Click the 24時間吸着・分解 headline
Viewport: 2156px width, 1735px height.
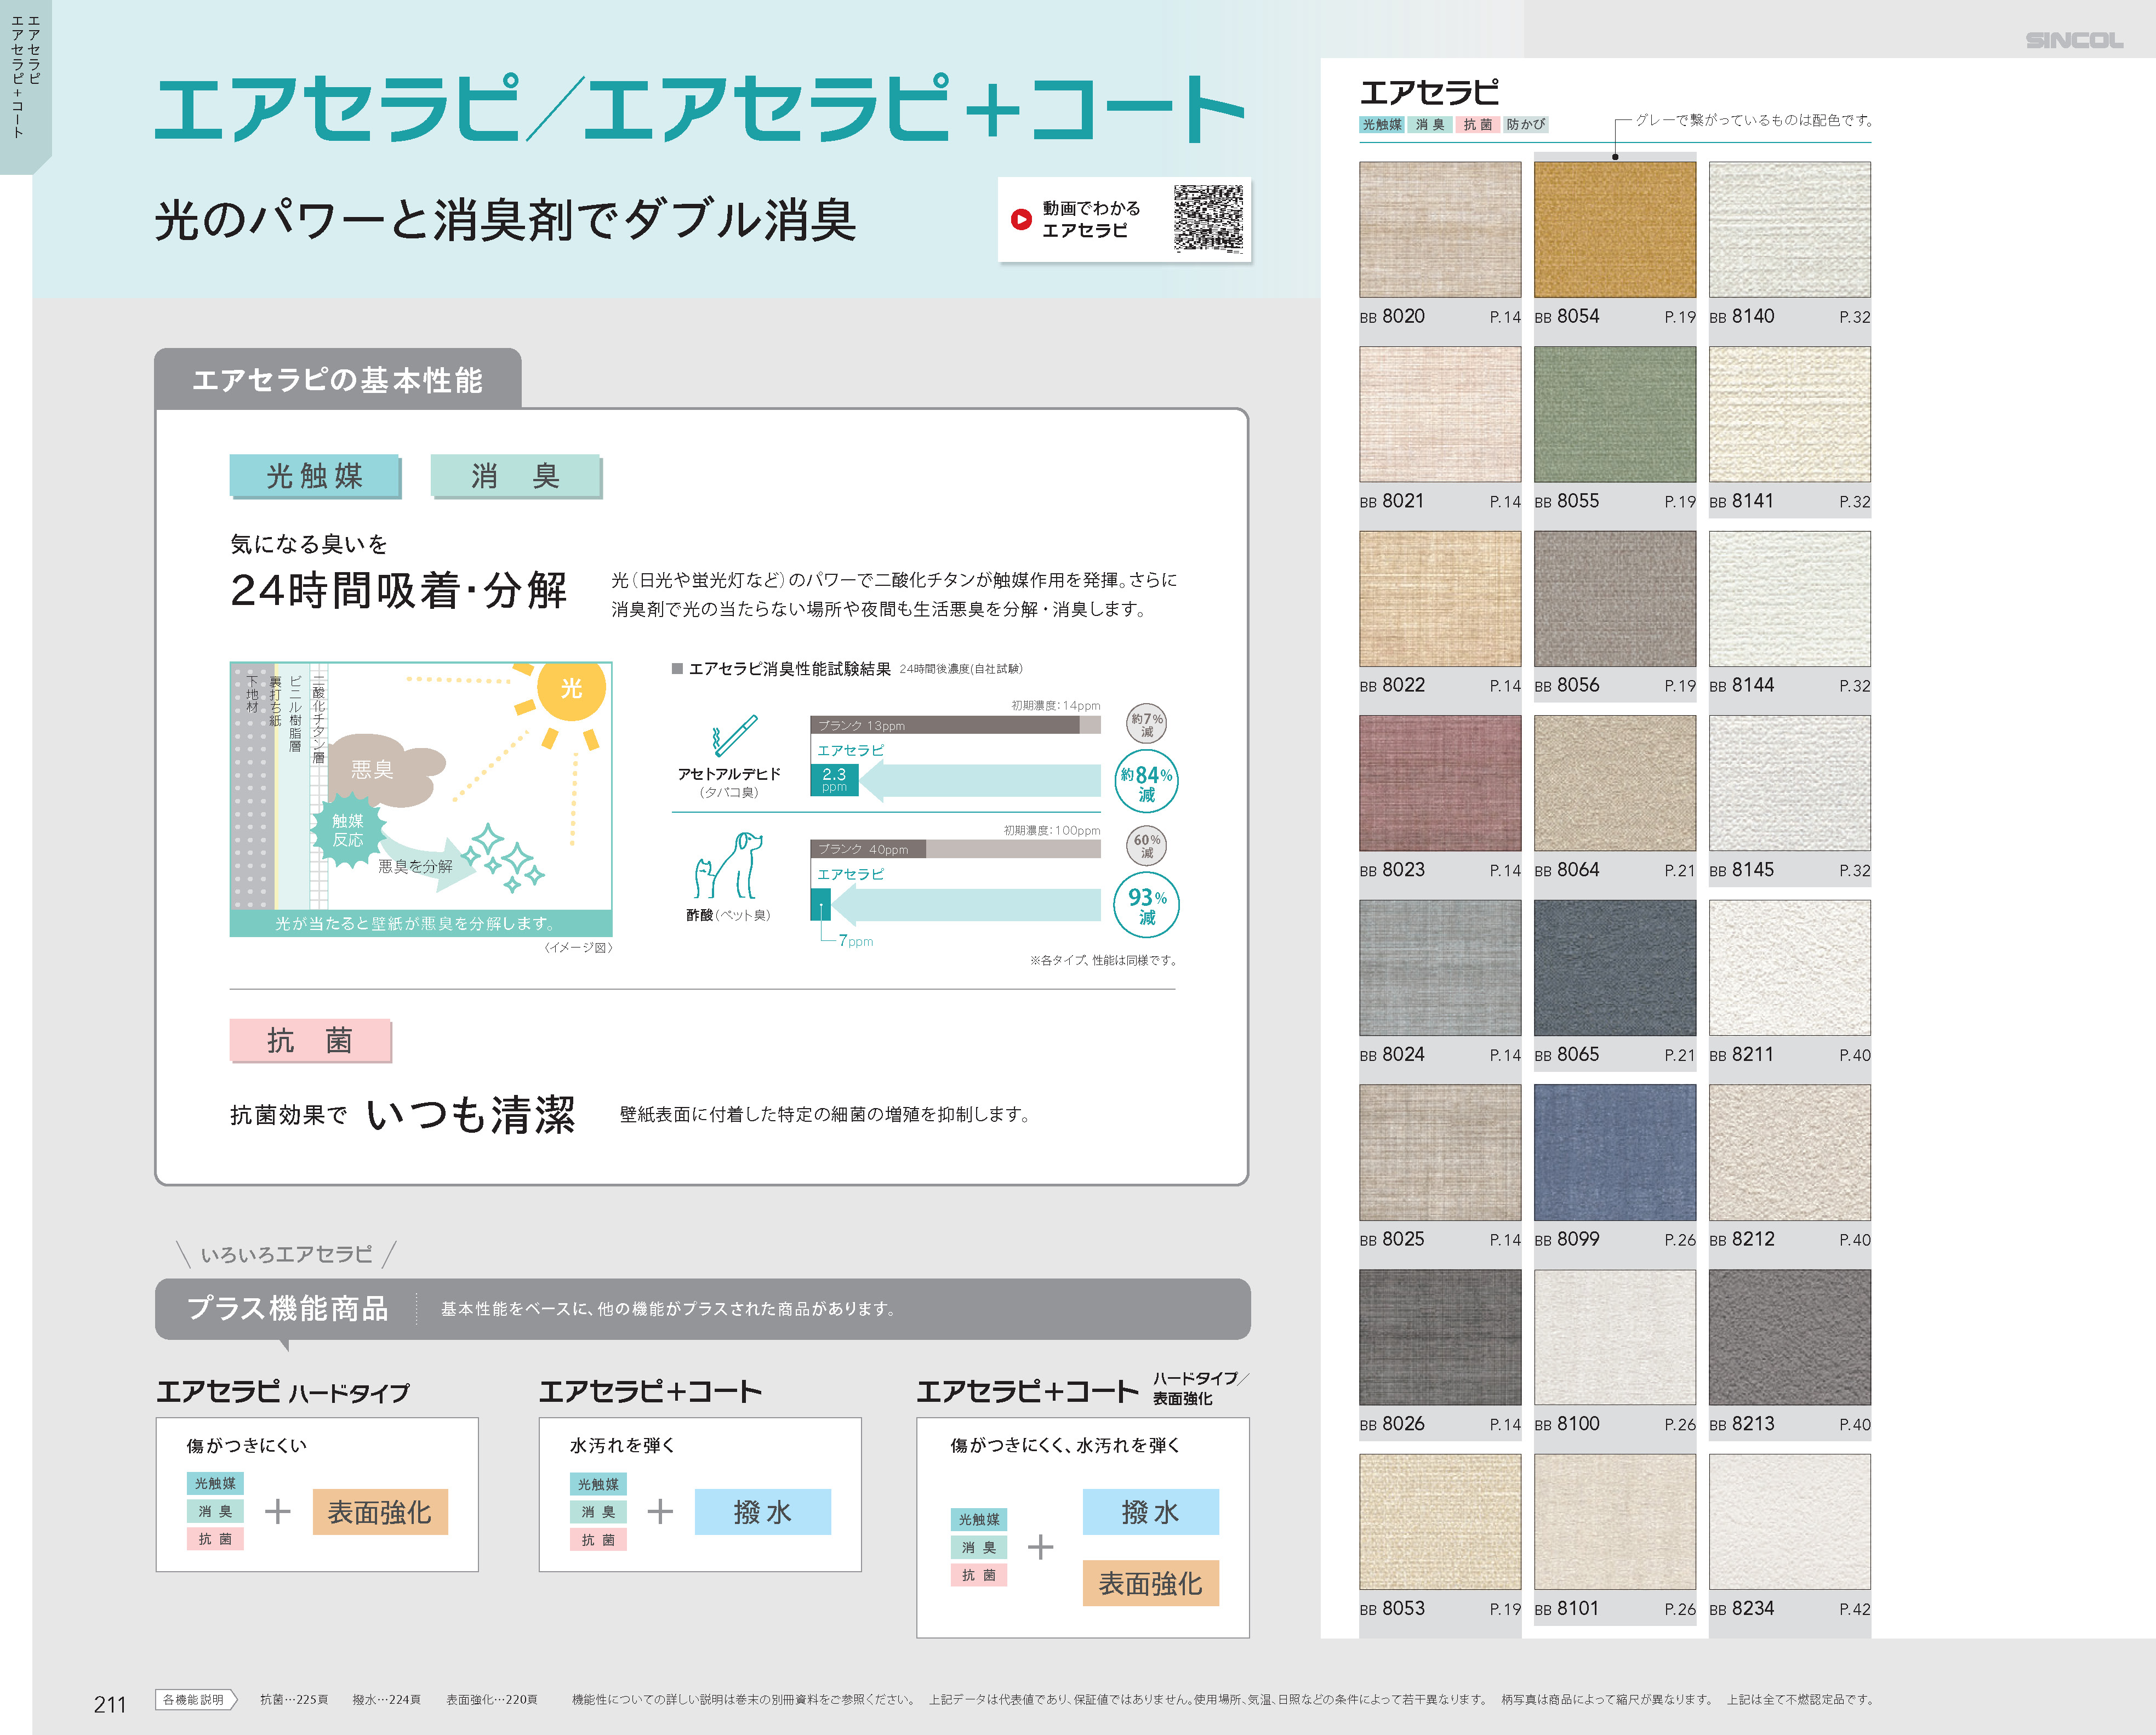pyautogui.click(x=398, y=590)
